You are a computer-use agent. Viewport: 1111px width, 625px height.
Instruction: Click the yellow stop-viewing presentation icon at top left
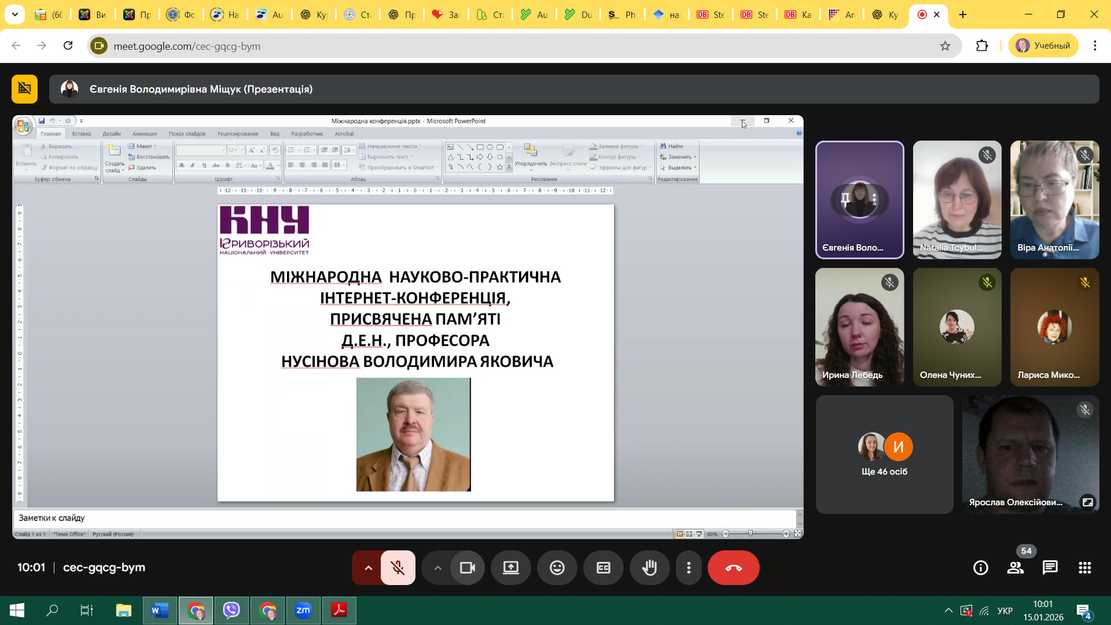(24, 89)
